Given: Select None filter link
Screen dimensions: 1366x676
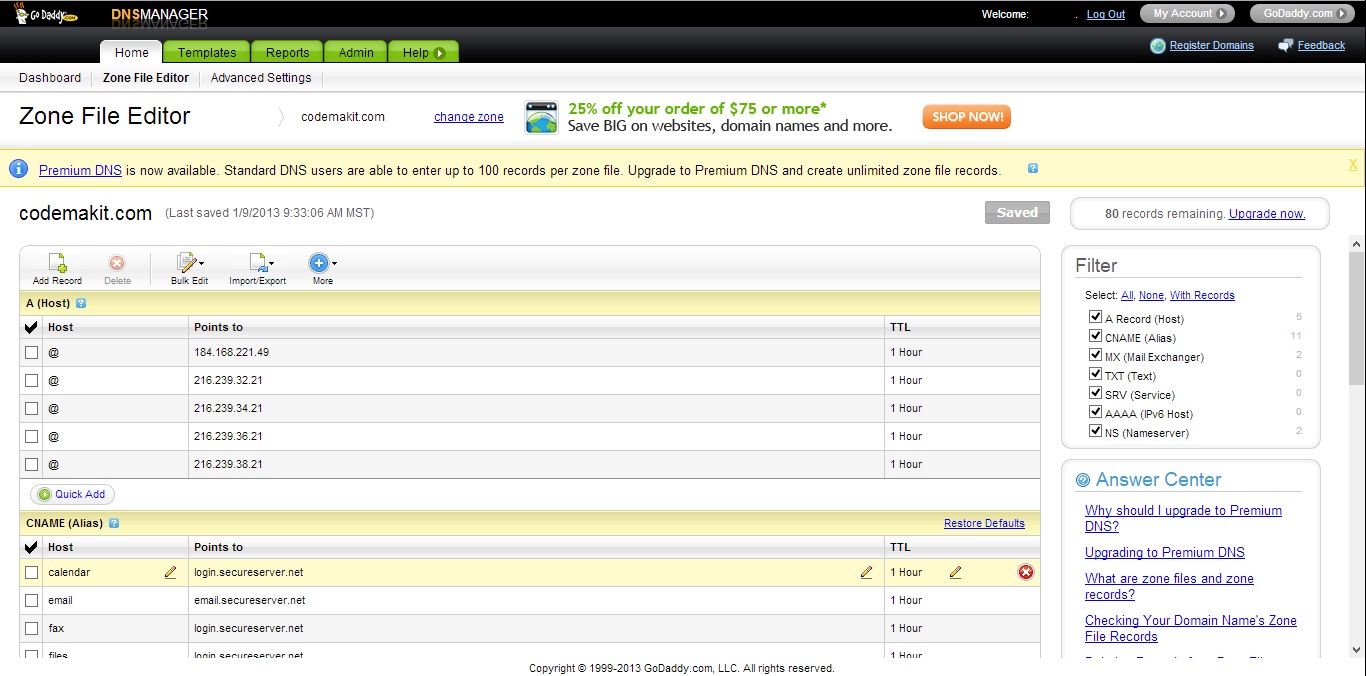Looking at the screenshot, I should tap(1151, 296).
